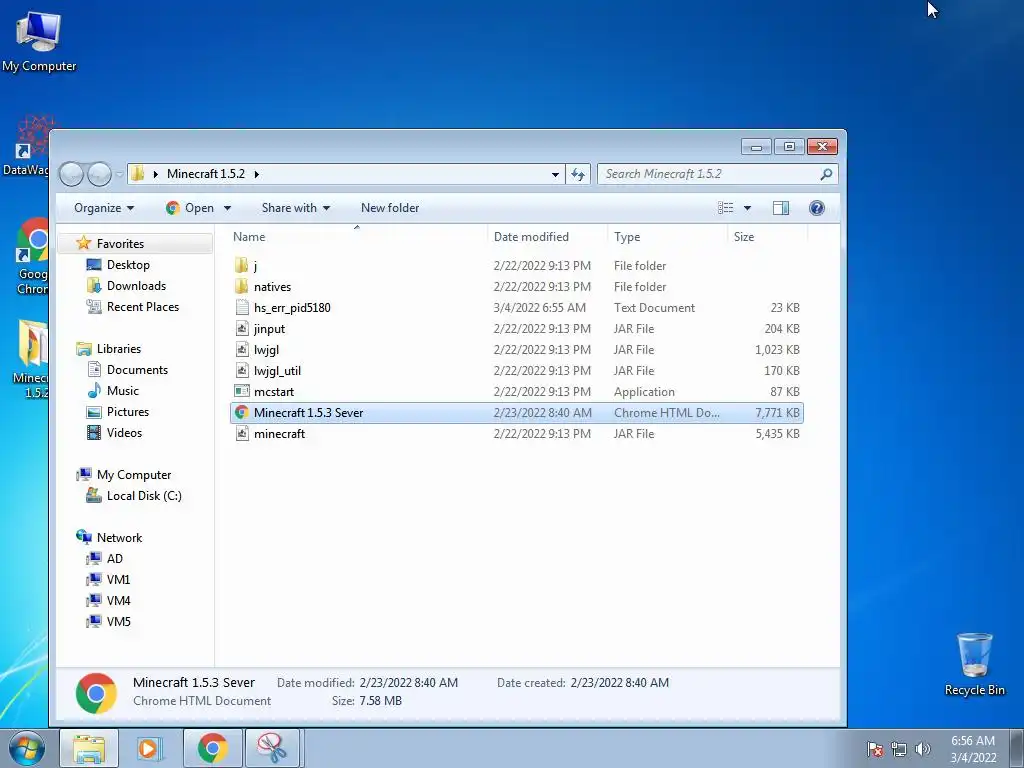Expand the view options dropdown arrow
This screenshot has height=768, width=1024.
(x=747, y=208)
